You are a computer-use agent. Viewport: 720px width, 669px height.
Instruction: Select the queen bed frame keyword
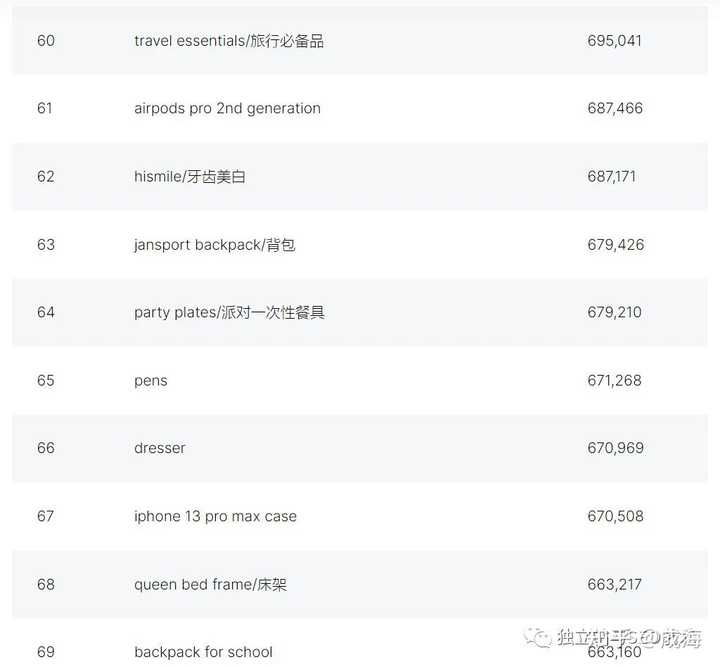click(x=210, y=584)
